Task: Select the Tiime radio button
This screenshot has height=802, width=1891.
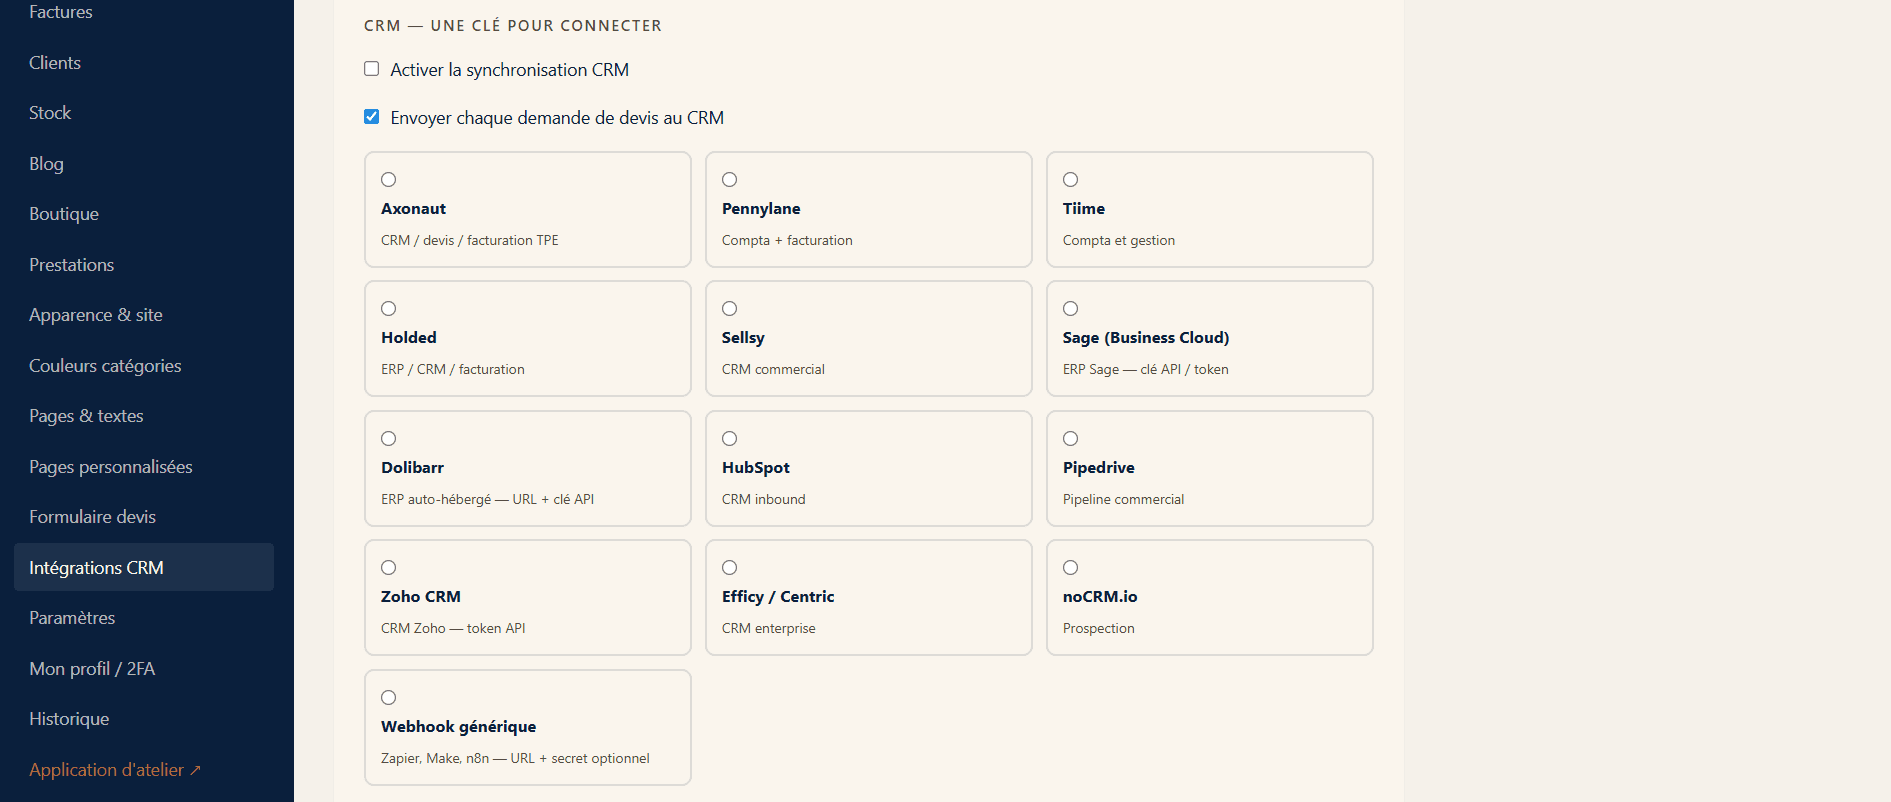Action: tap(1071, 180)
